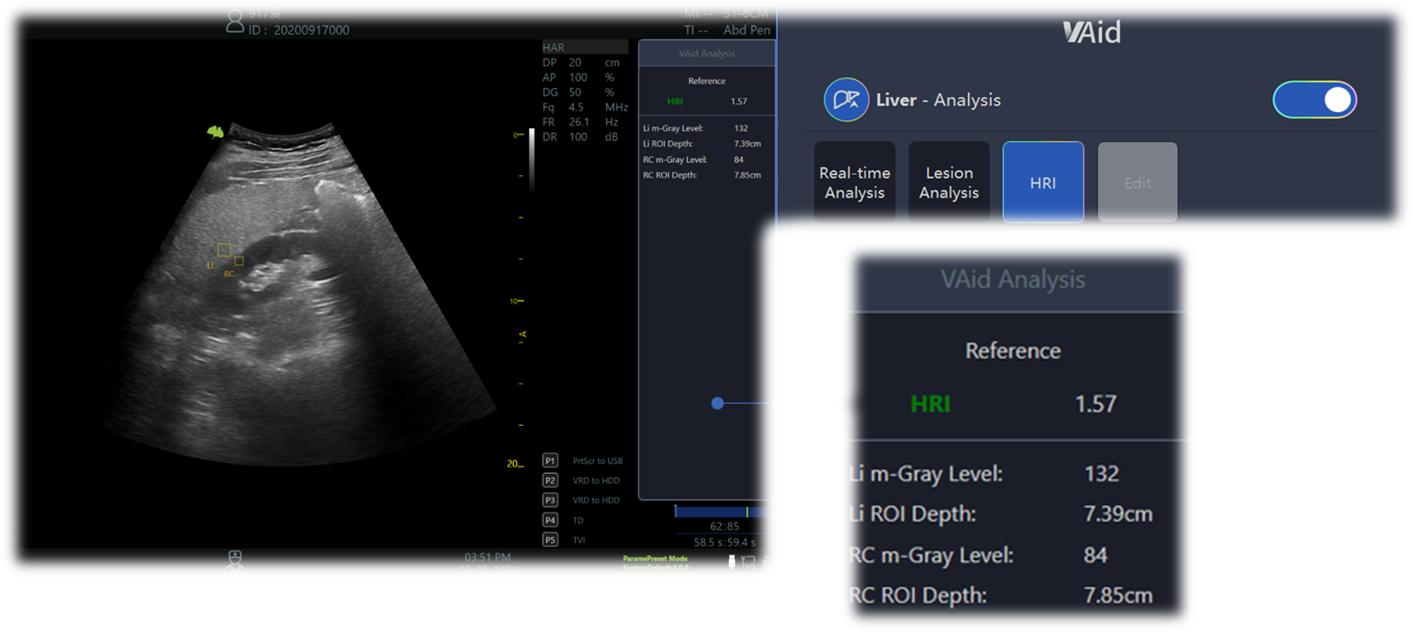Viewport: 1413px width, 632px height.
Task: Click the 20 mark on the depth scale
Action: 514,464
